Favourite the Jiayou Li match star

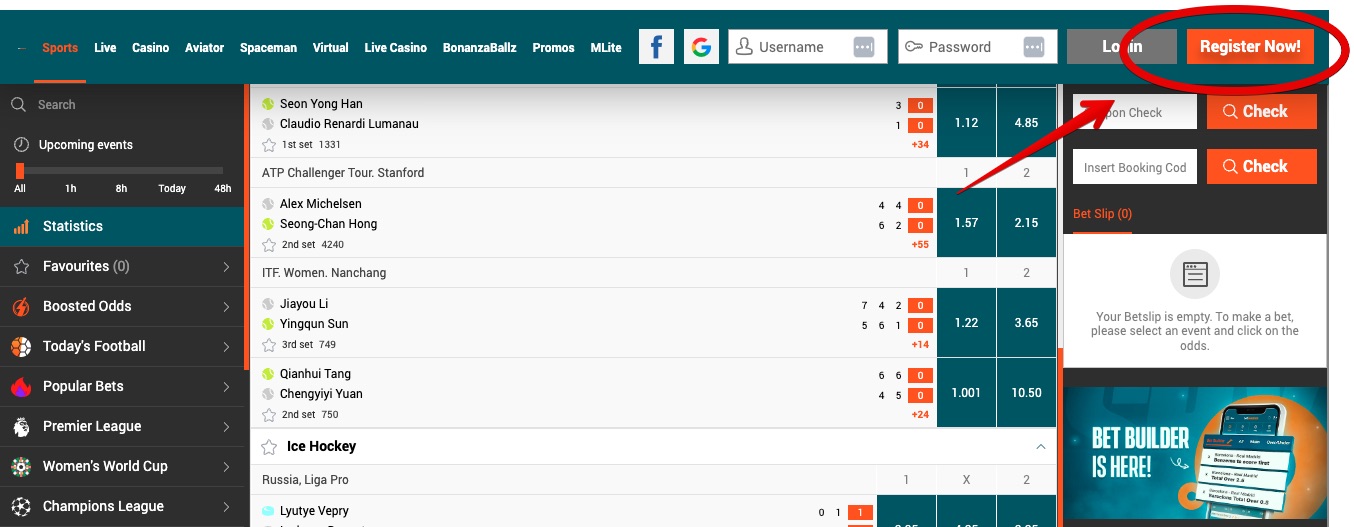268,345
